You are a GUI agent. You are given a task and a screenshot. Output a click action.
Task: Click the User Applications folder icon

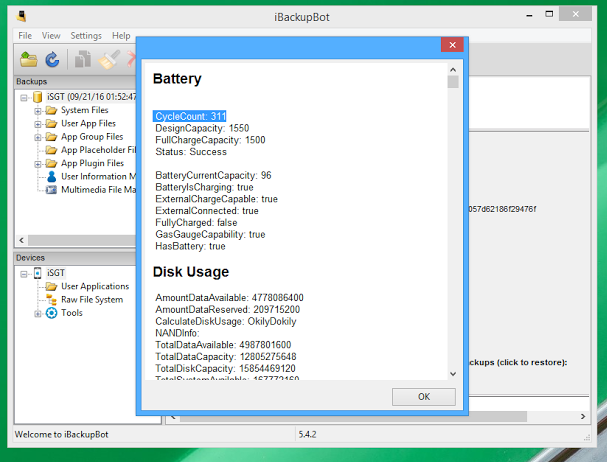click(x=51, y=287)
